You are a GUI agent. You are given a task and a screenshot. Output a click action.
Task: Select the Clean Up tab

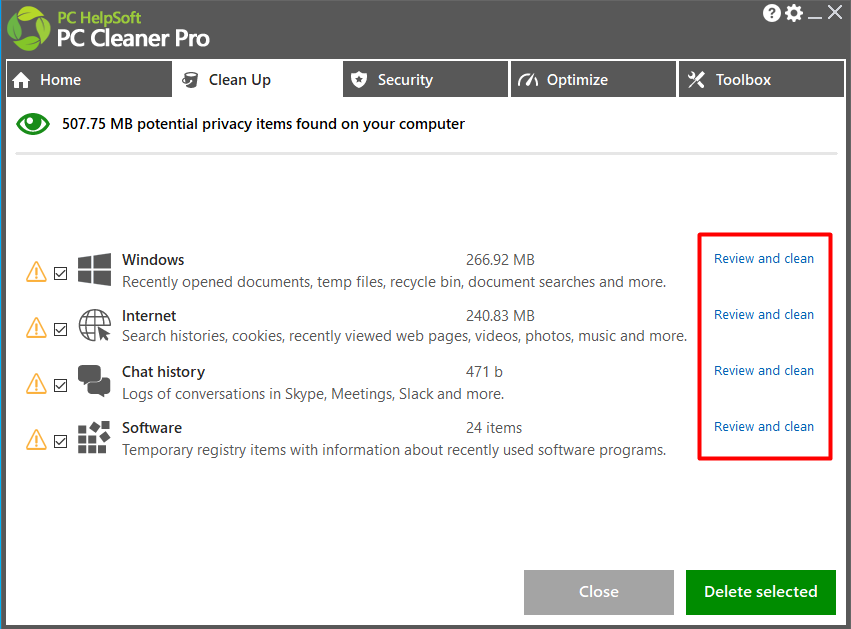256,79
